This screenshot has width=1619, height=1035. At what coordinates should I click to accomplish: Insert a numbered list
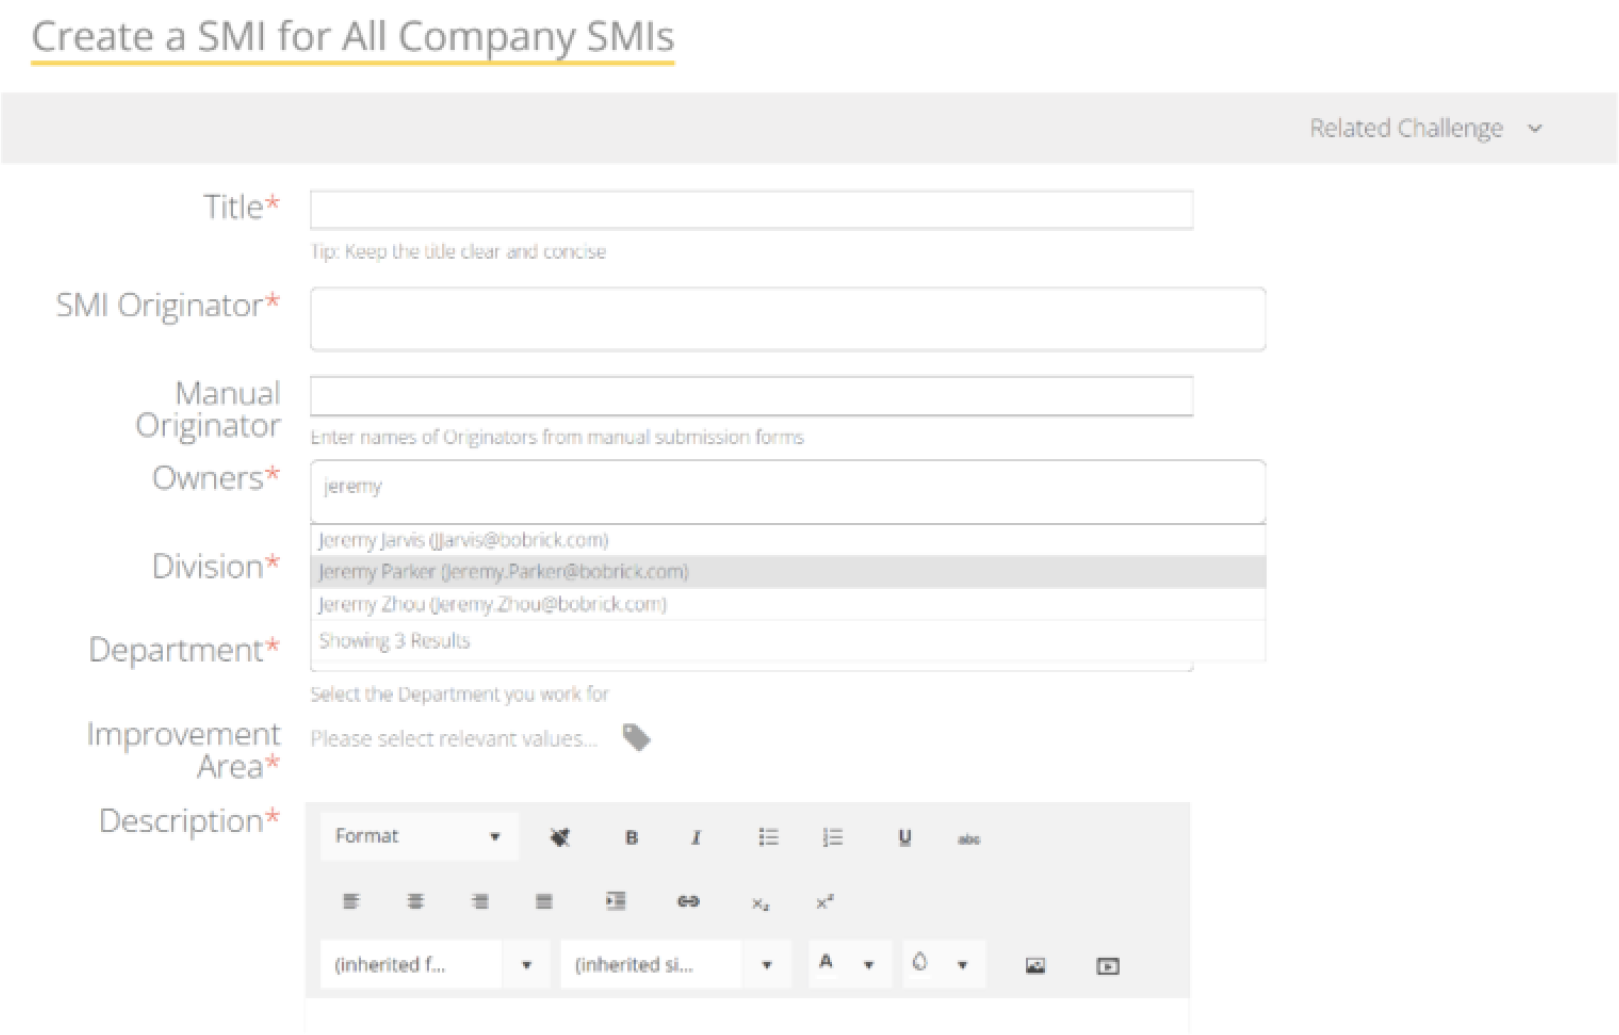click(832, 837)
